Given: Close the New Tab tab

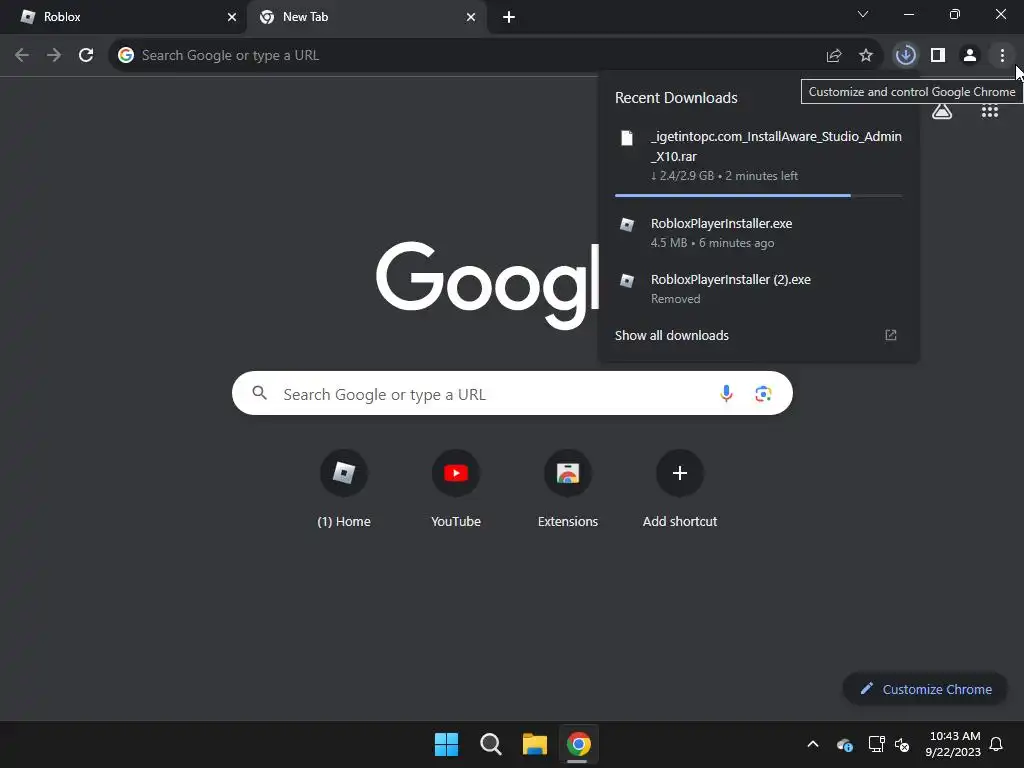Looking at the screenshot, I should [471, 17].
